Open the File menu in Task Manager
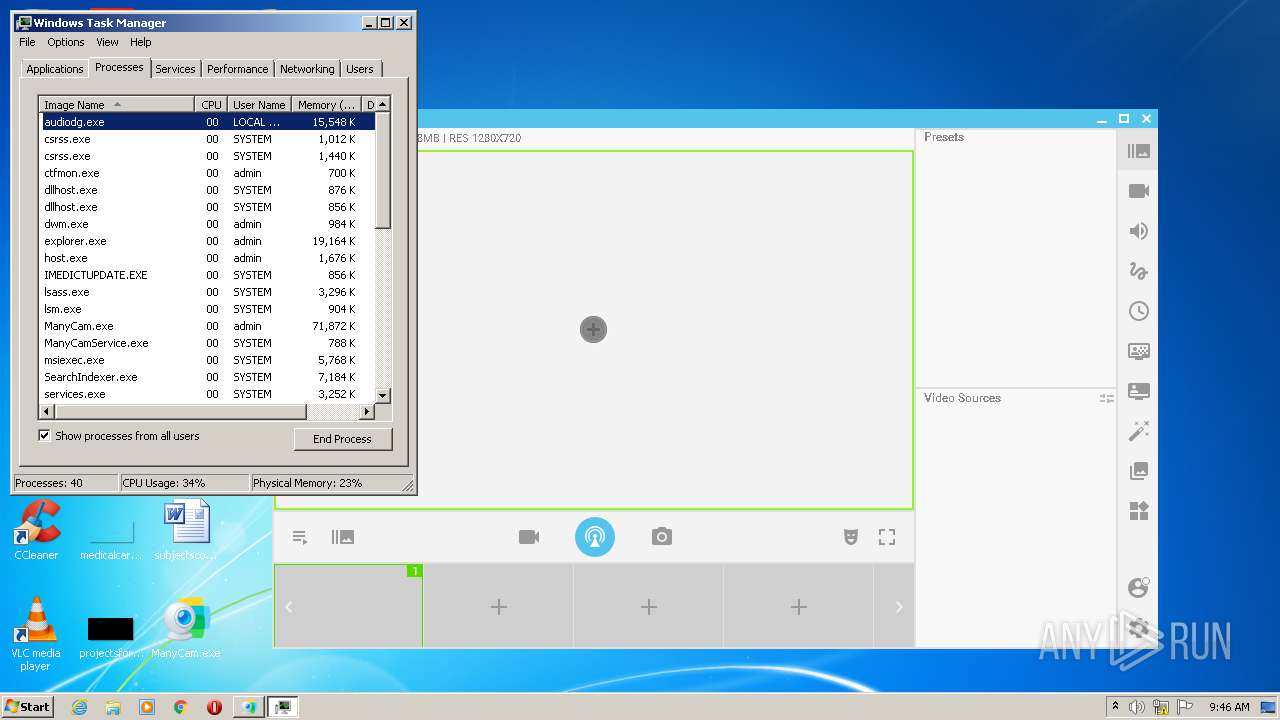This screenshot has height=720, width=1280. pos(27,42)
